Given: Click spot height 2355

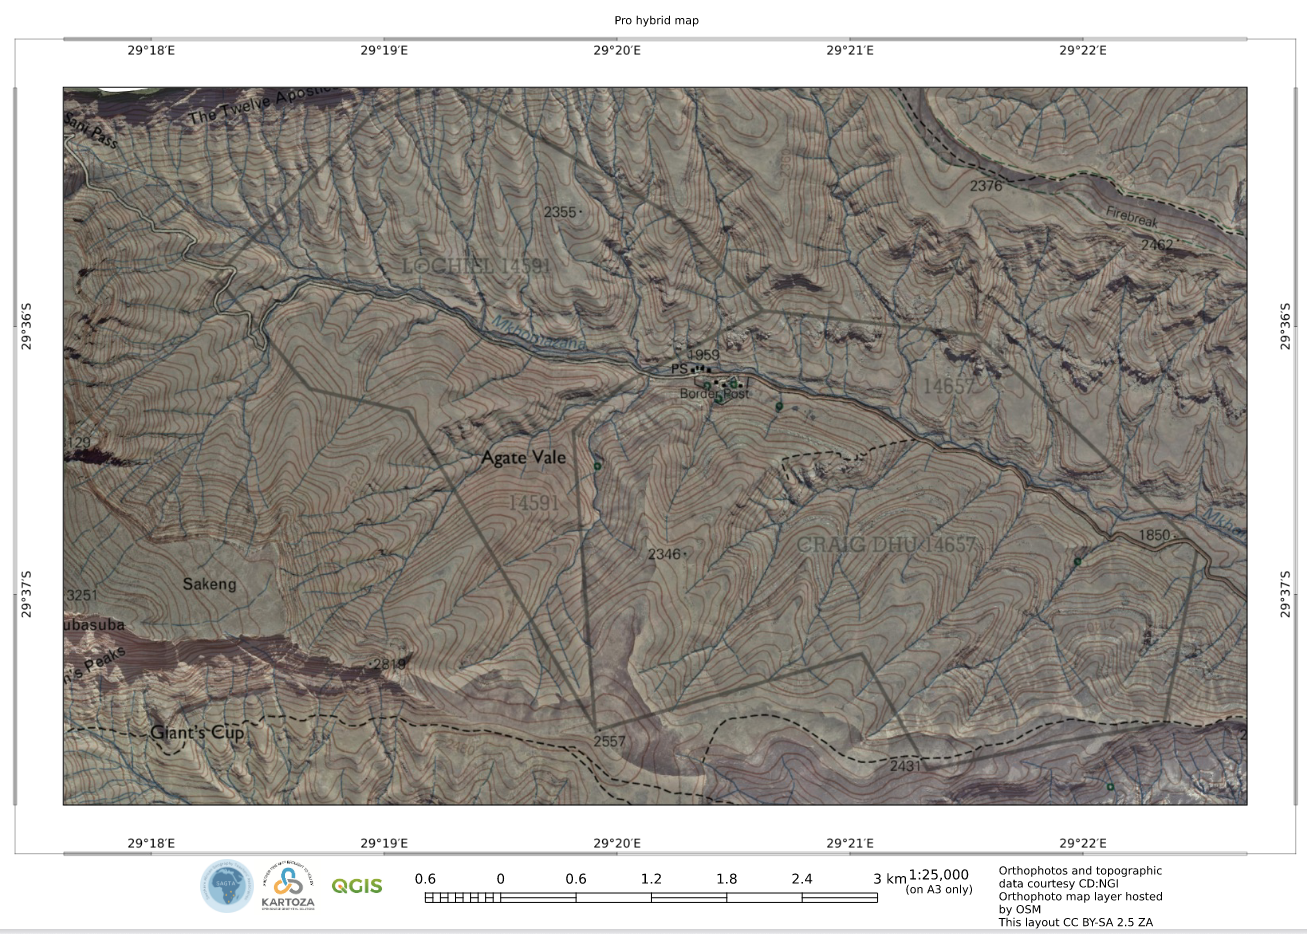Looking at the screenshot, I should click(560, 212).
